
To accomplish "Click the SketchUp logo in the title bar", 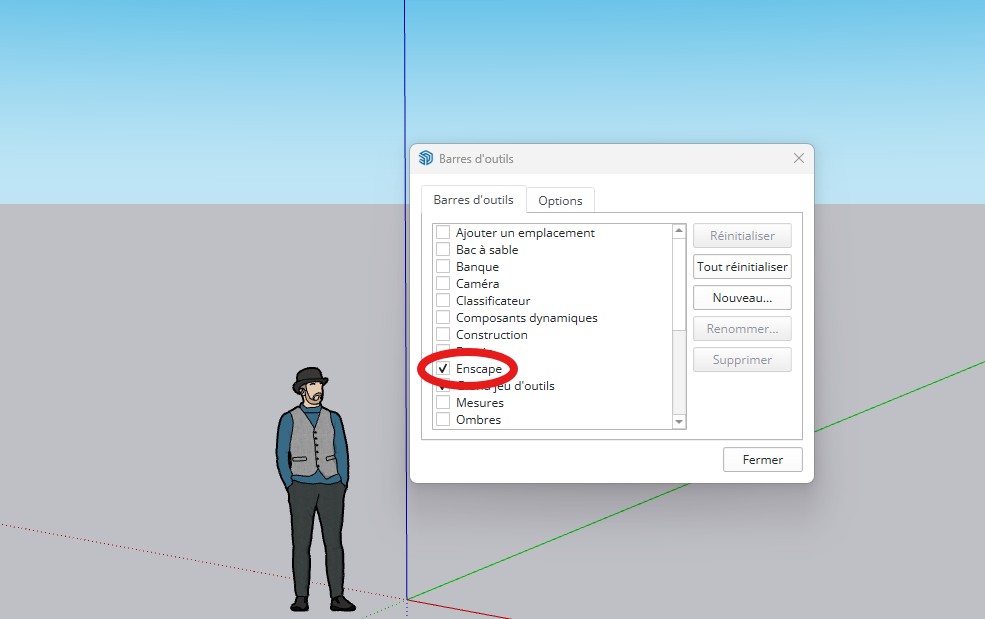I will coord(424,158).
